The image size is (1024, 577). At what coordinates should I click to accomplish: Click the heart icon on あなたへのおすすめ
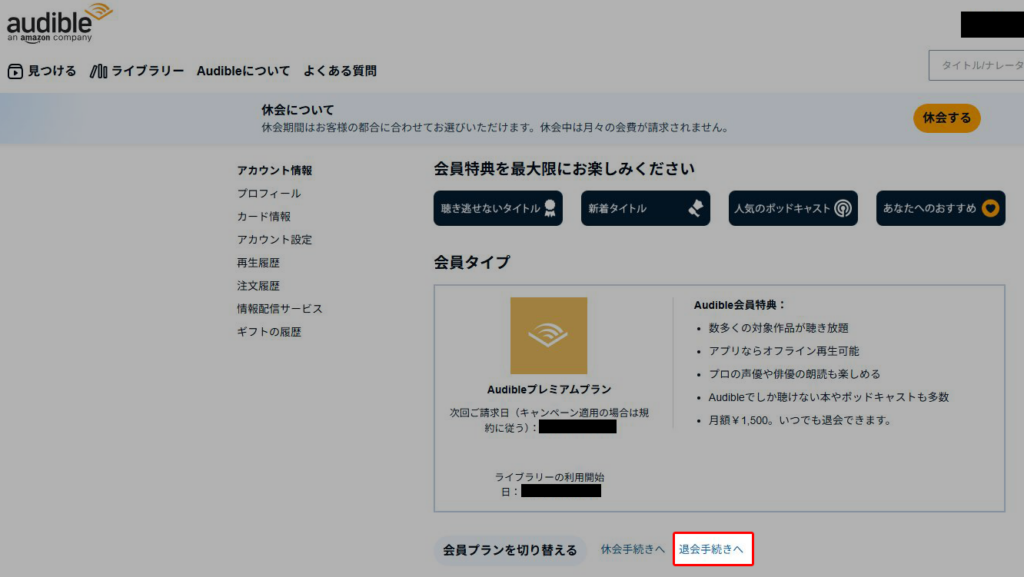point(990,208)
